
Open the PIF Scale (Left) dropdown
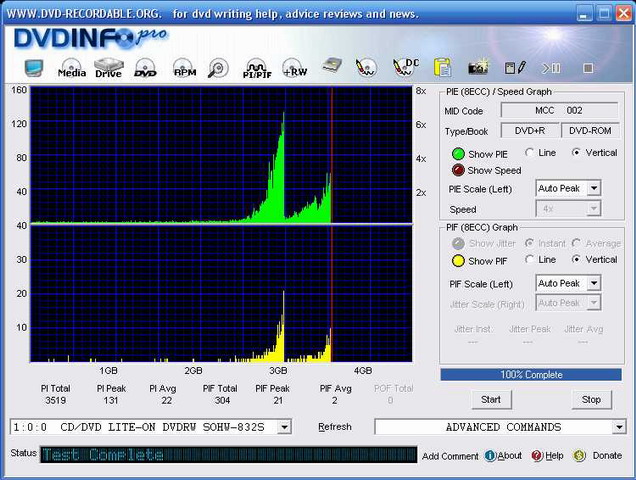[568, 283]
